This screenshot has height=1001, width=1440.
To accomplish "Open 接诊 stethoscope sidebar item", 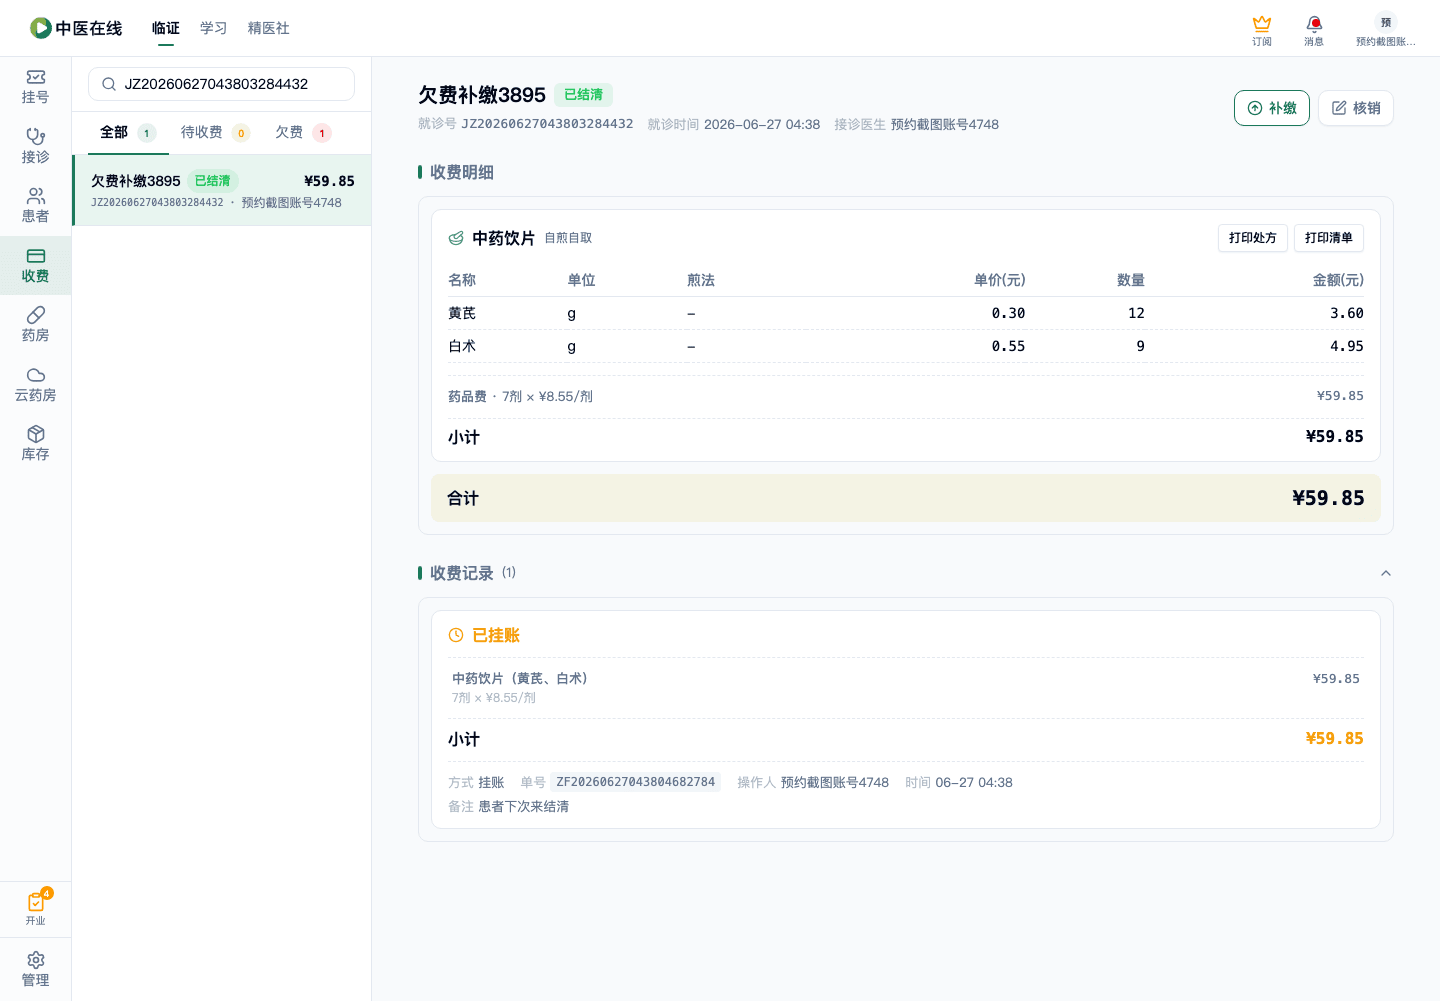I will 35,146.
